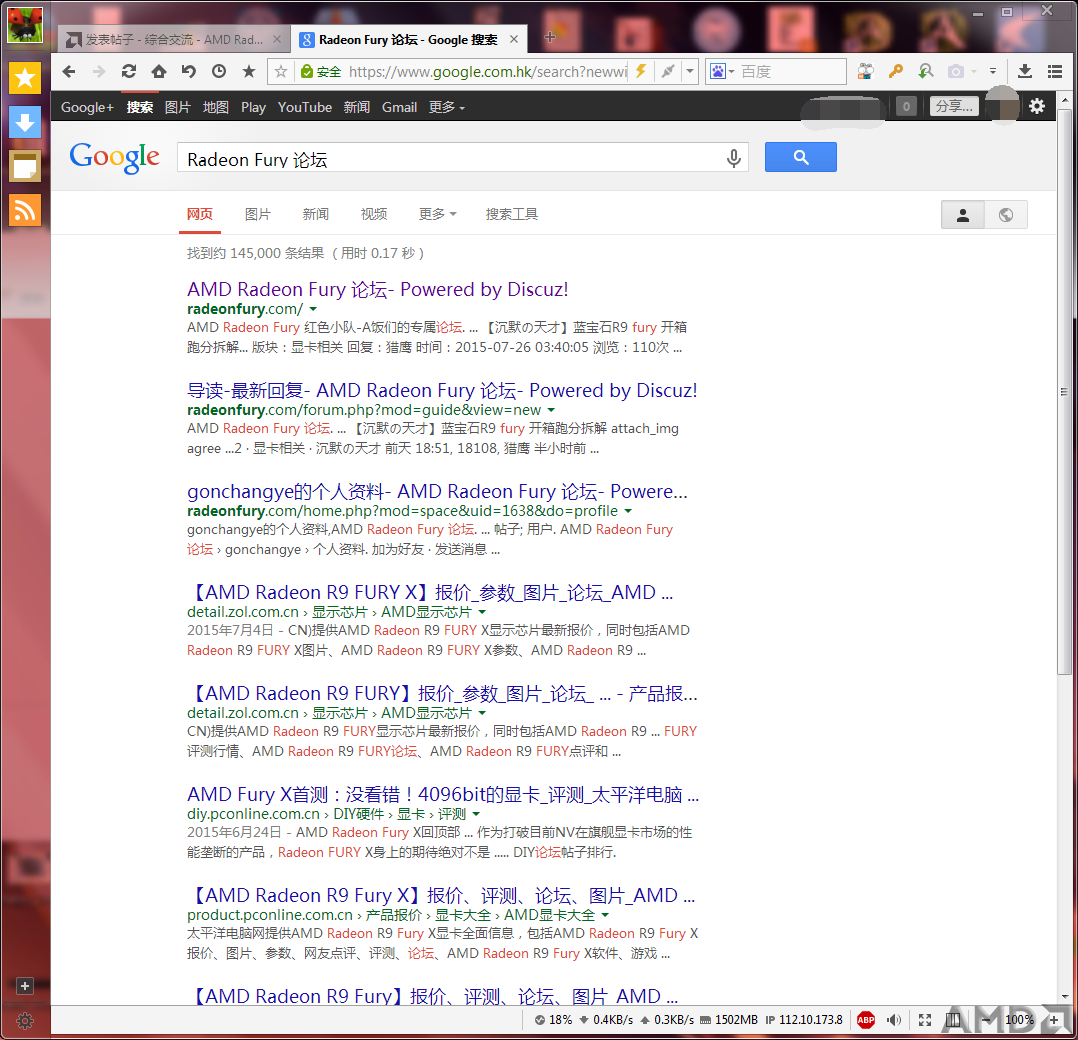
Task: Click the Google logo
Action: pyautogui.click(x=114, y=157)
